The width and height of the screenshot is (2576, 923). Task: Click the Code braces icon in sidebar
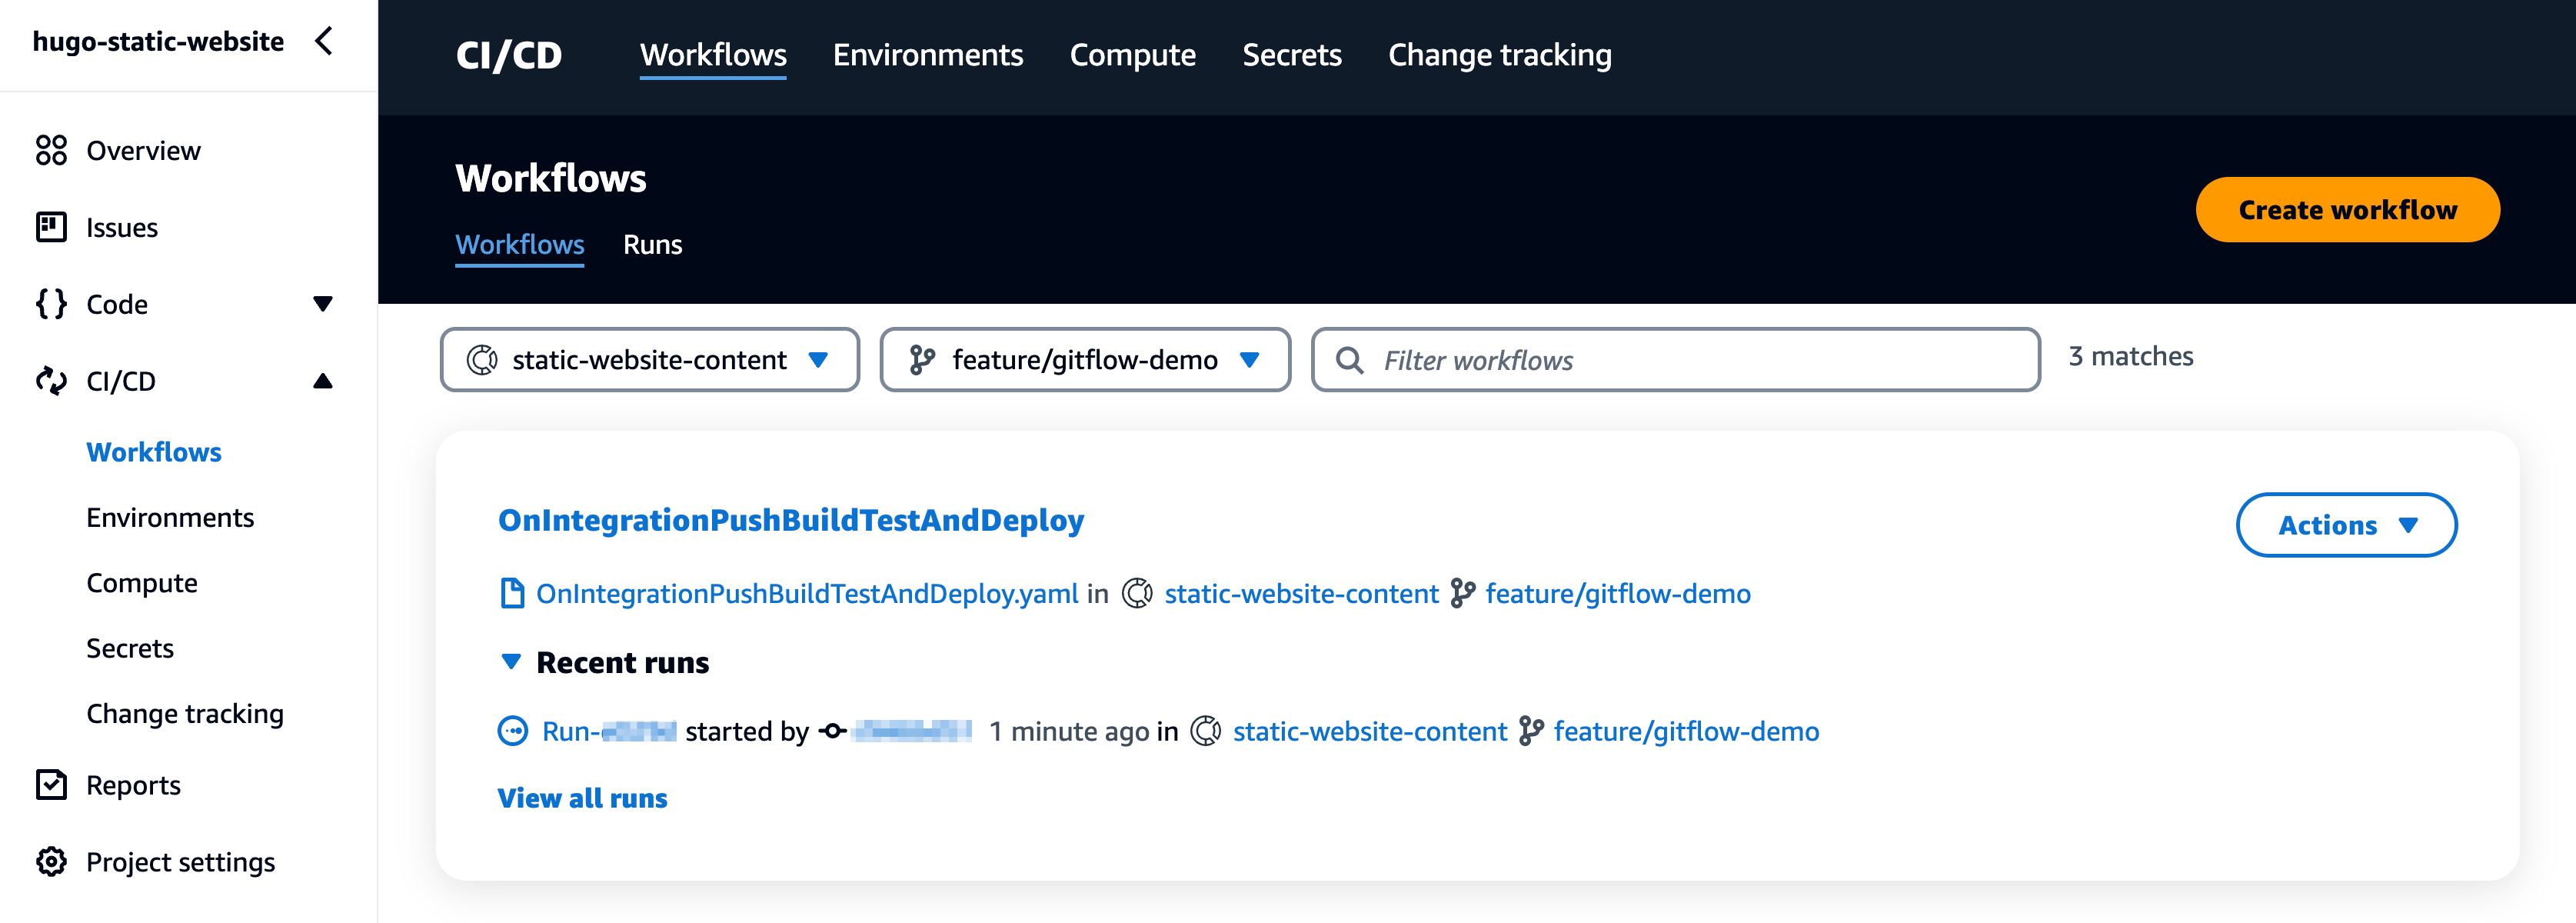point(51,304)
